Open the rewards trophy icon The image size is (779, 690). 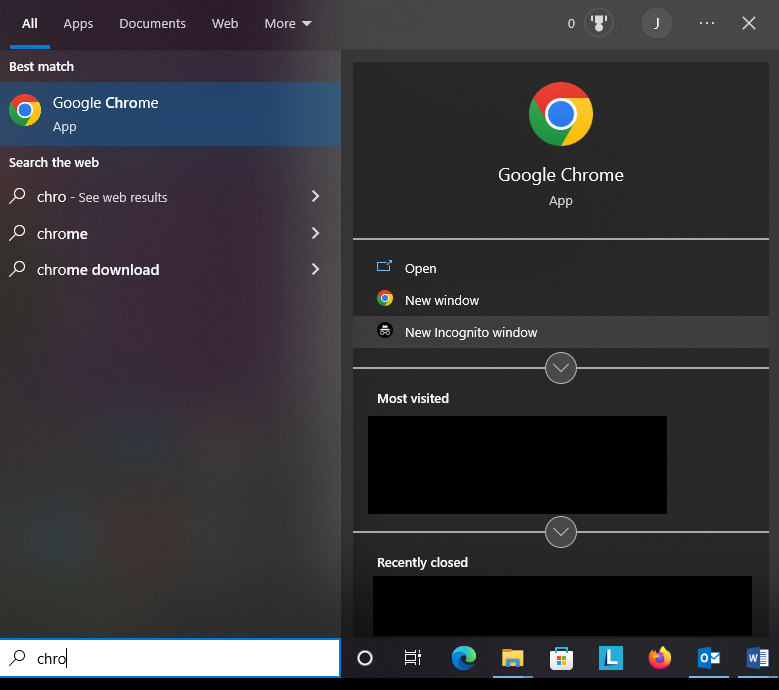pos(599,23)
